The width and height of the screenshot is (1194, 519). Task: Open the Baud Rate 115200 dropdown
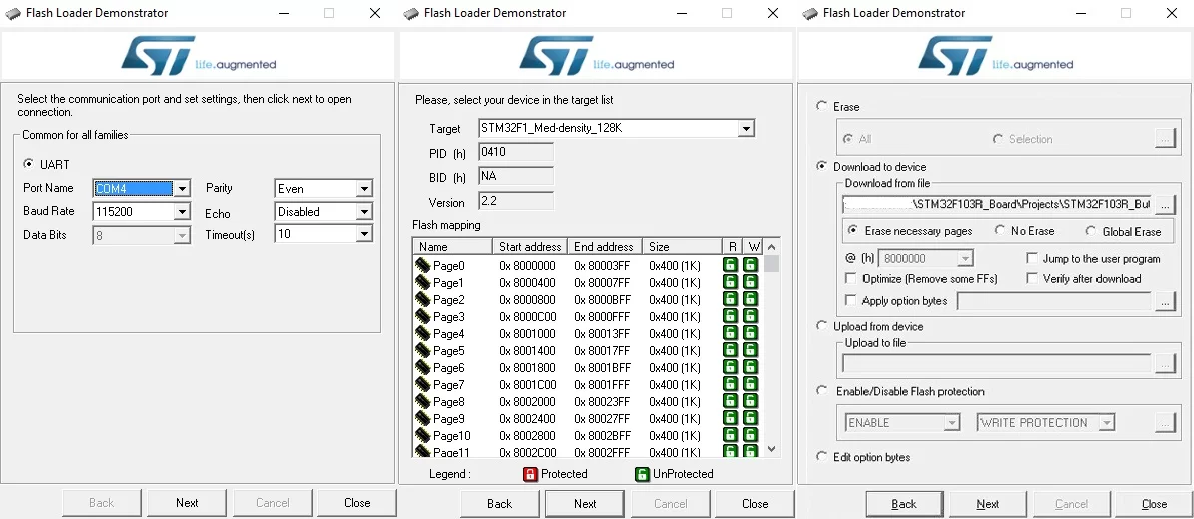(x=182, y=212)
